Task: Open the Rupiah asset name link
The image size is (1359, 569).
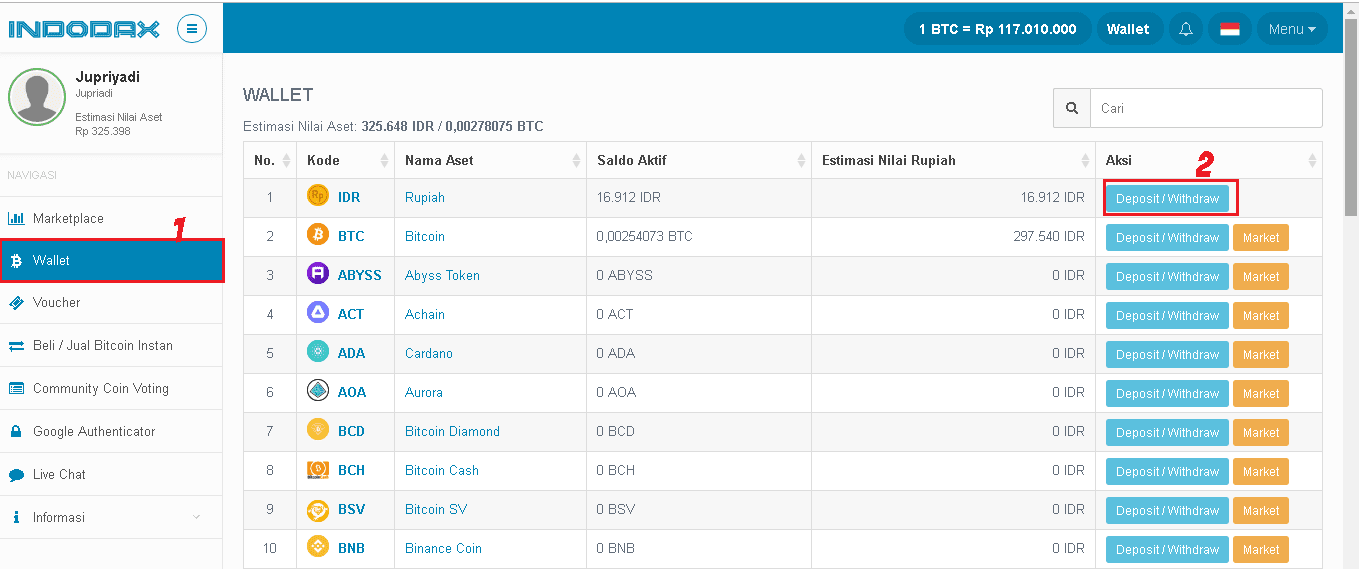Action: (x=425, y=197)
